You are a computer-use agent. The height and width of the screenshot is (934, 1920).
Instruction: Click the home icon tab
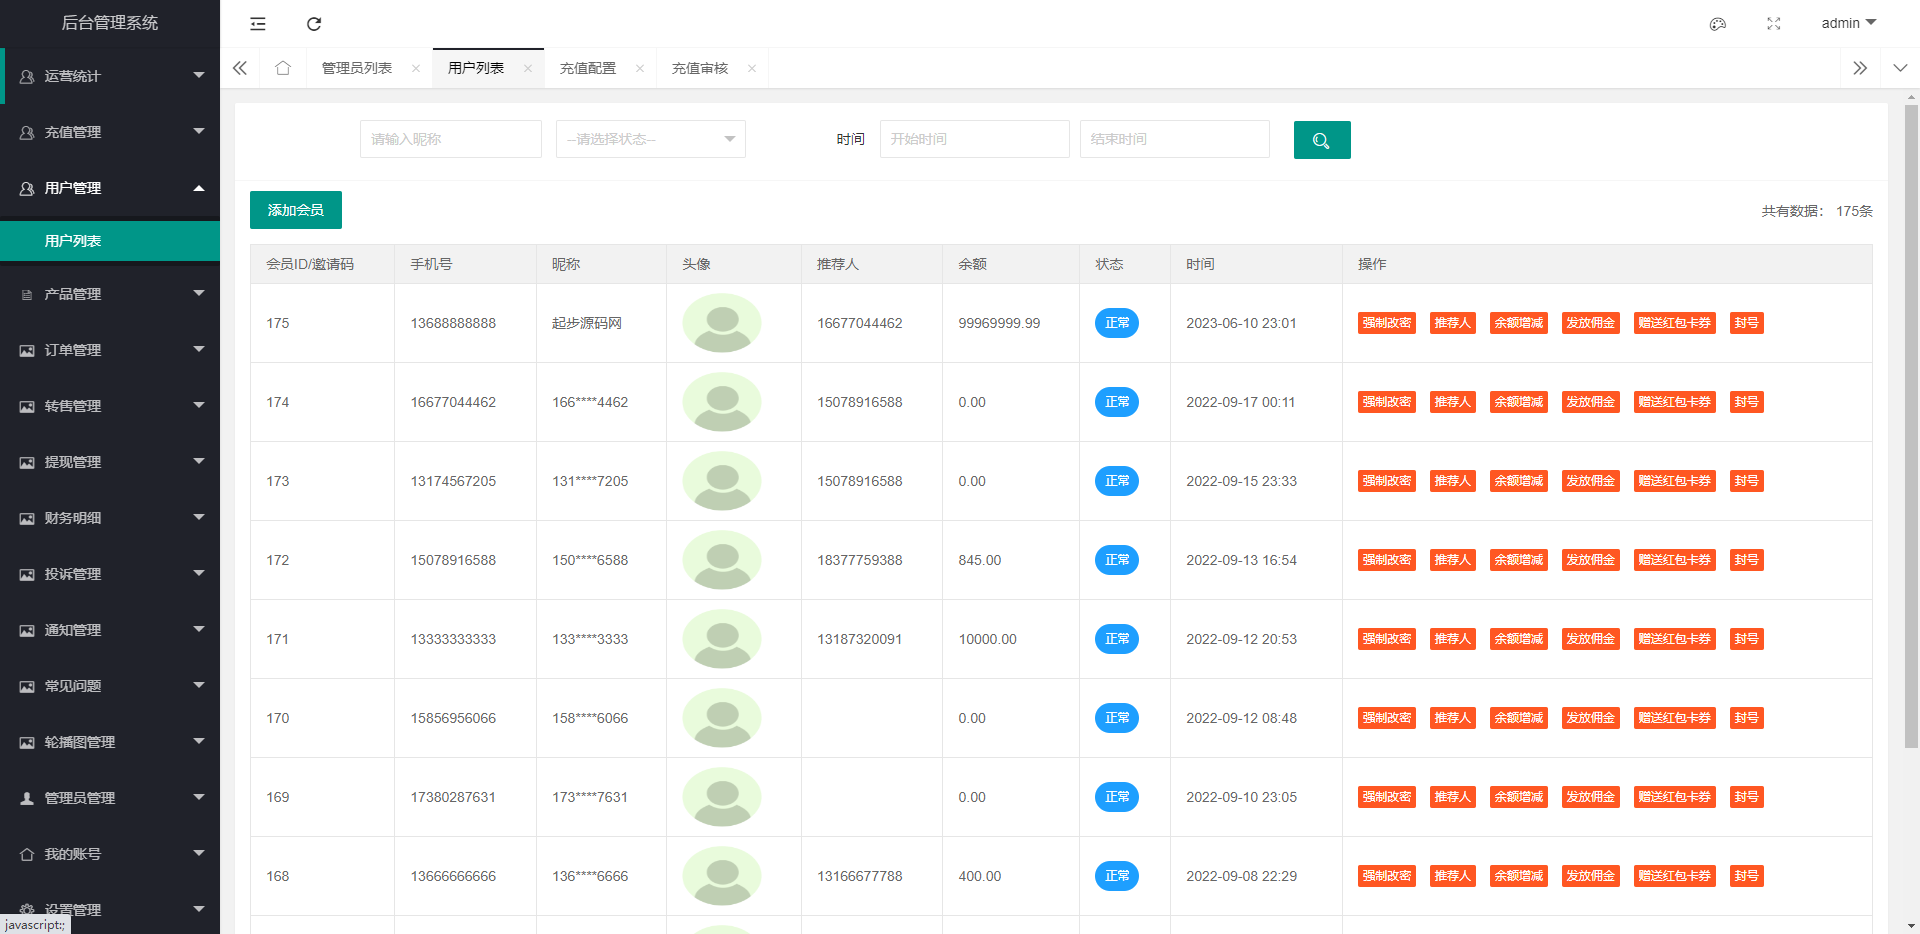point(283,68)
